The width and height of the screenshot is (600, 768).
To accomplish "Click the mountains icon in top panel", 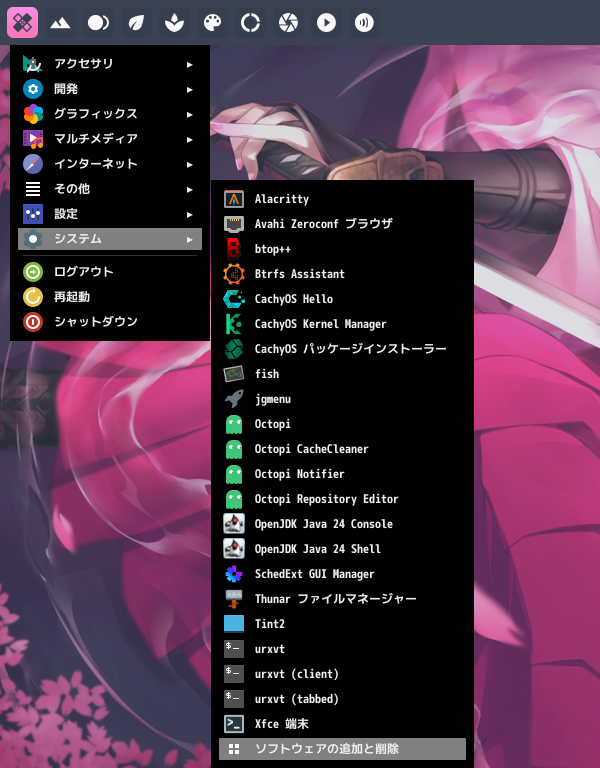I will tap(60, 23).
